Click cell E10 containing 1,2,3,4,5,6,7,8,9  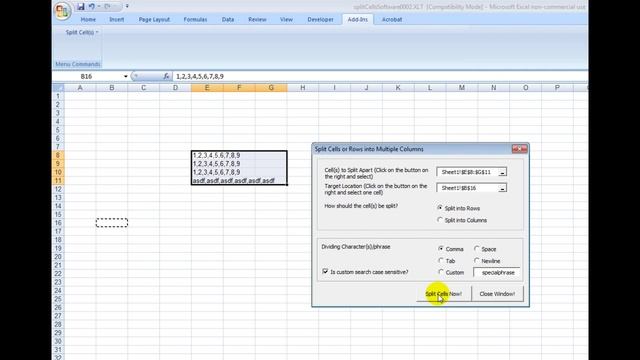click(x=207, y=172)
